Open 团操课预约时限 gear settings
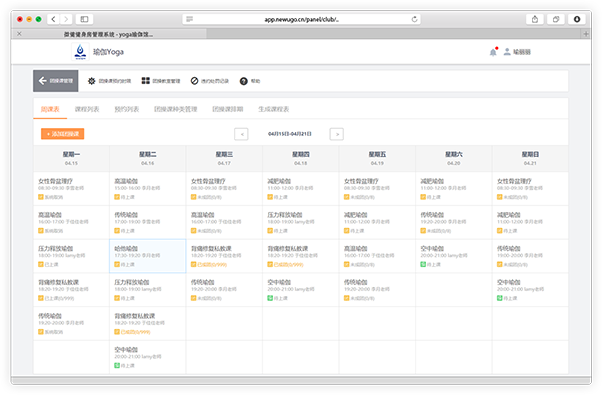The height and width of the screenshot is (395, 602). [x=91, y=81]
